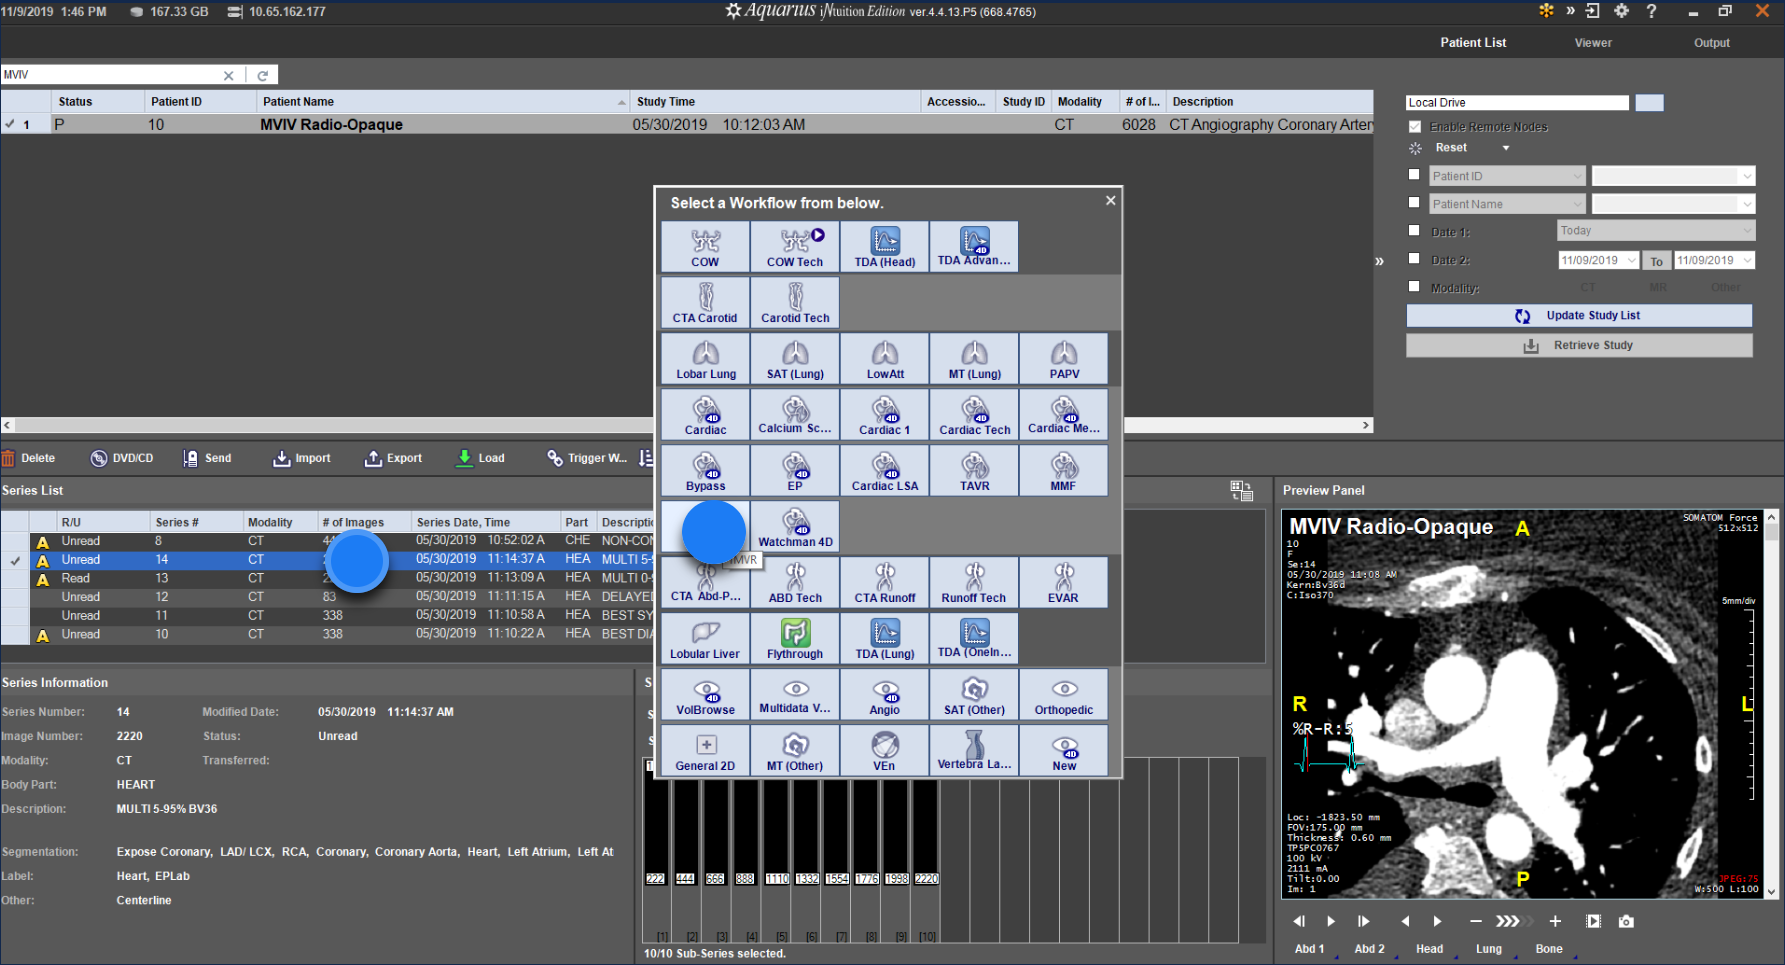The height and width of the screenshot is (965, 1785).
Task: Open the Watchman 4D workflow
Action: tap(795, 526)
